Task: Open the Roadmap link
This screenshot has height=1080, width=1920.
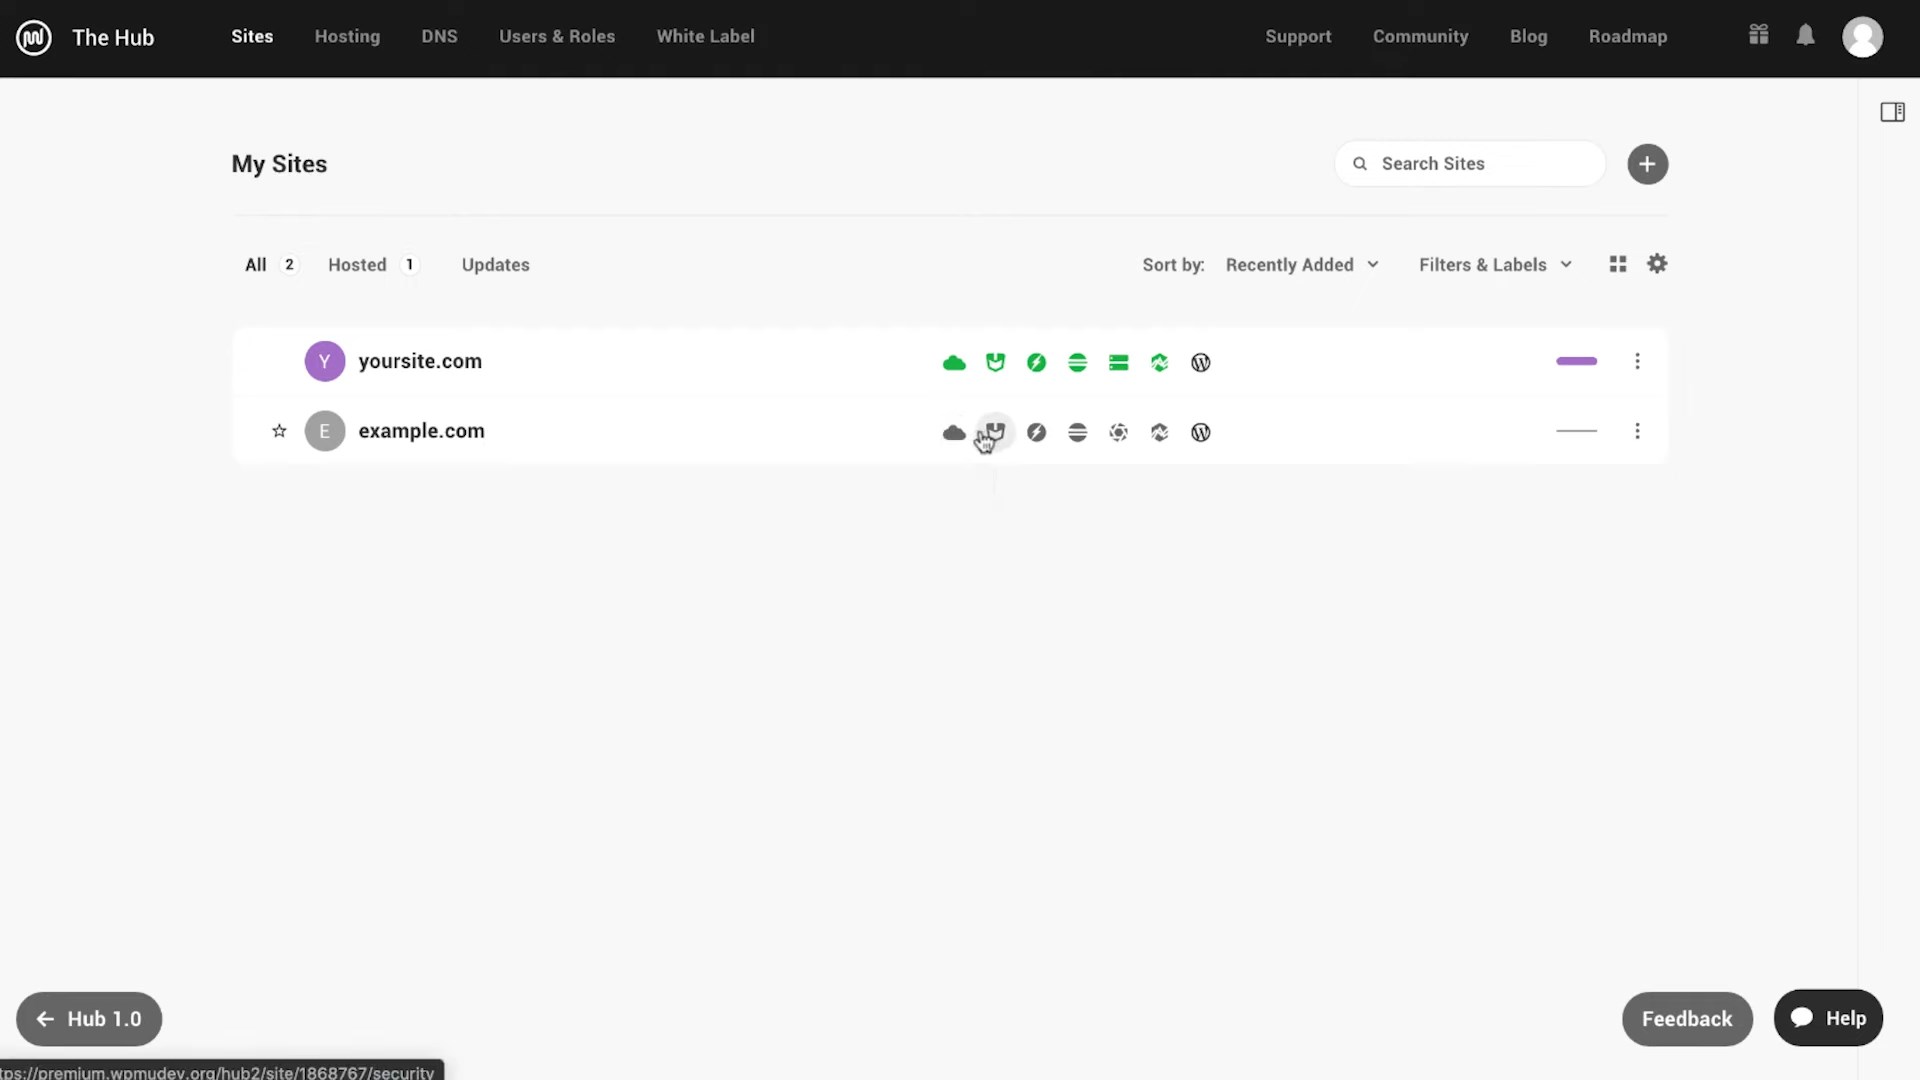Action: coord(1628,36)
